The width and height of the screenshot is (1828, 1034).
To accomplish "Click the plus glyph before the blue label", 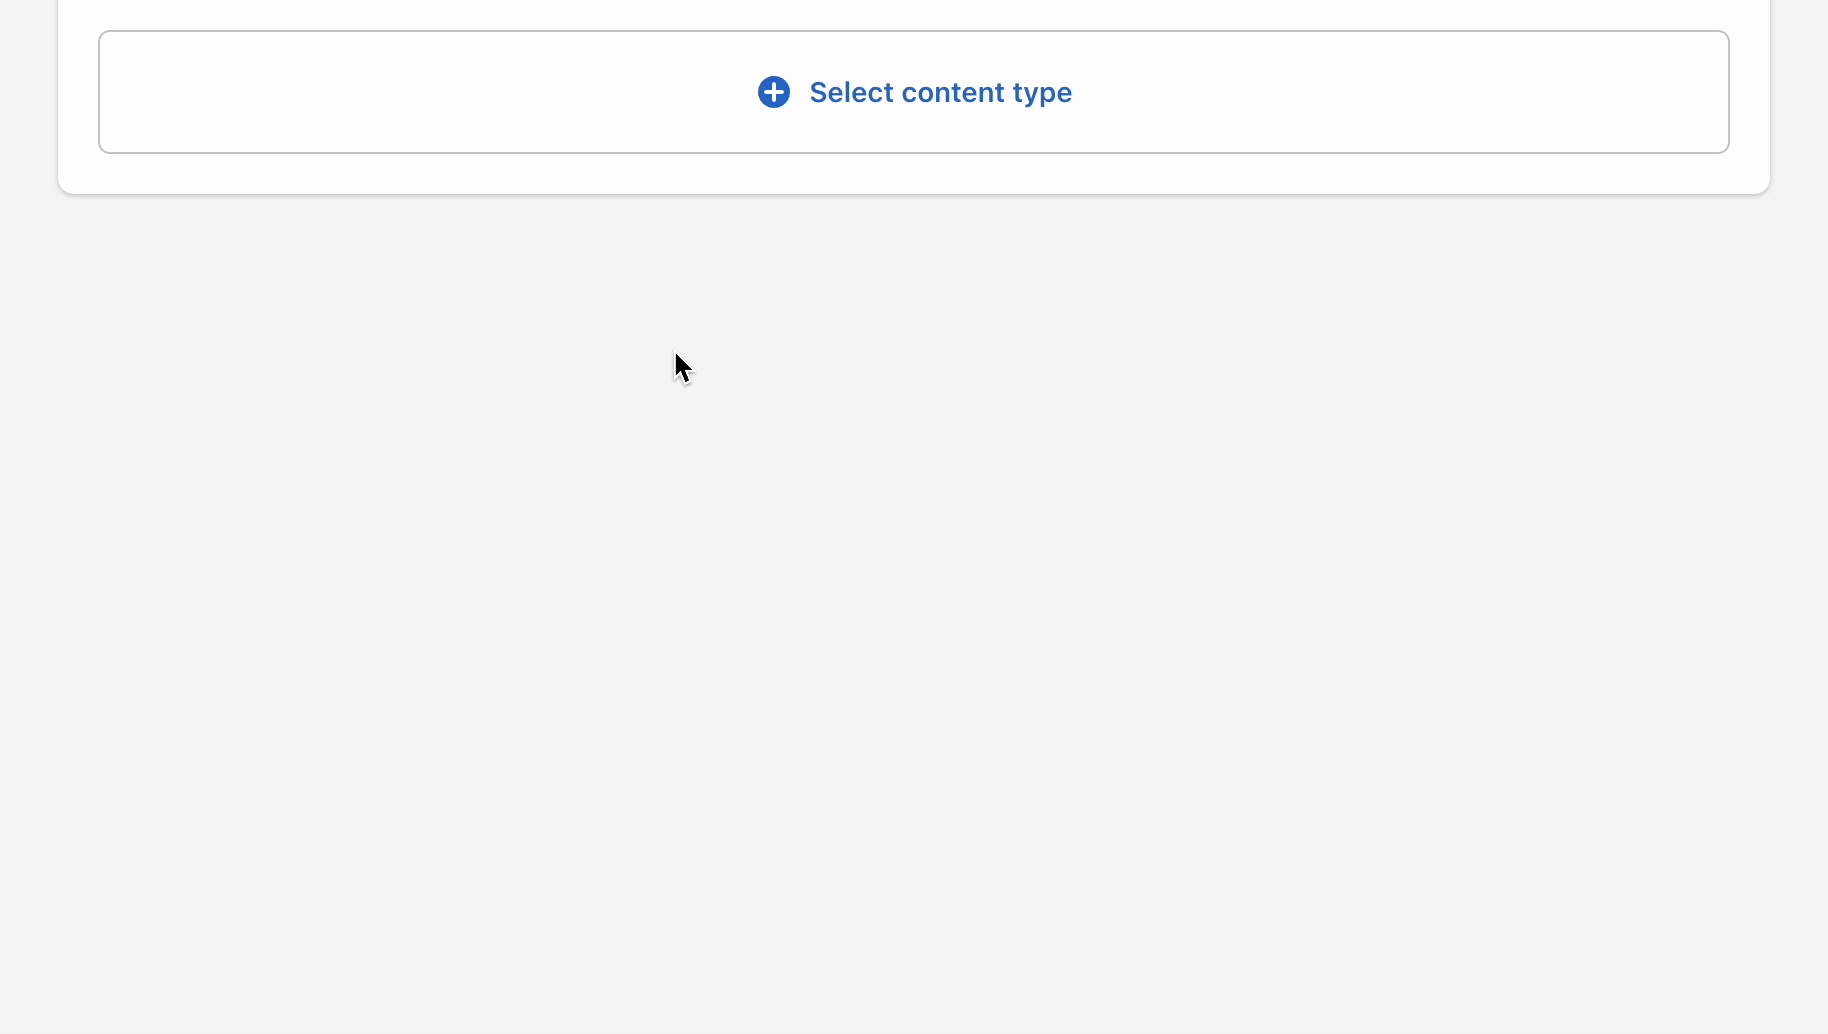I will click(773, 92).
